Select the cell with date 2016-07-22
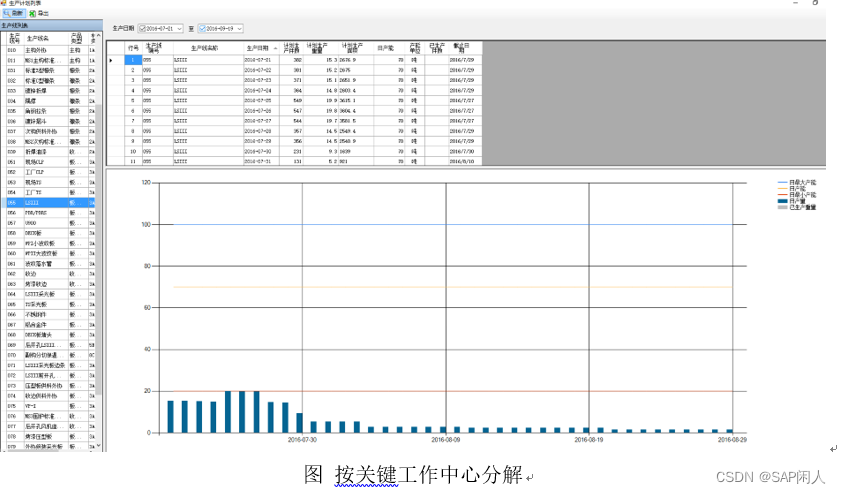The height and width of the screenshot is (494, 841). click(x=261, y=70)
